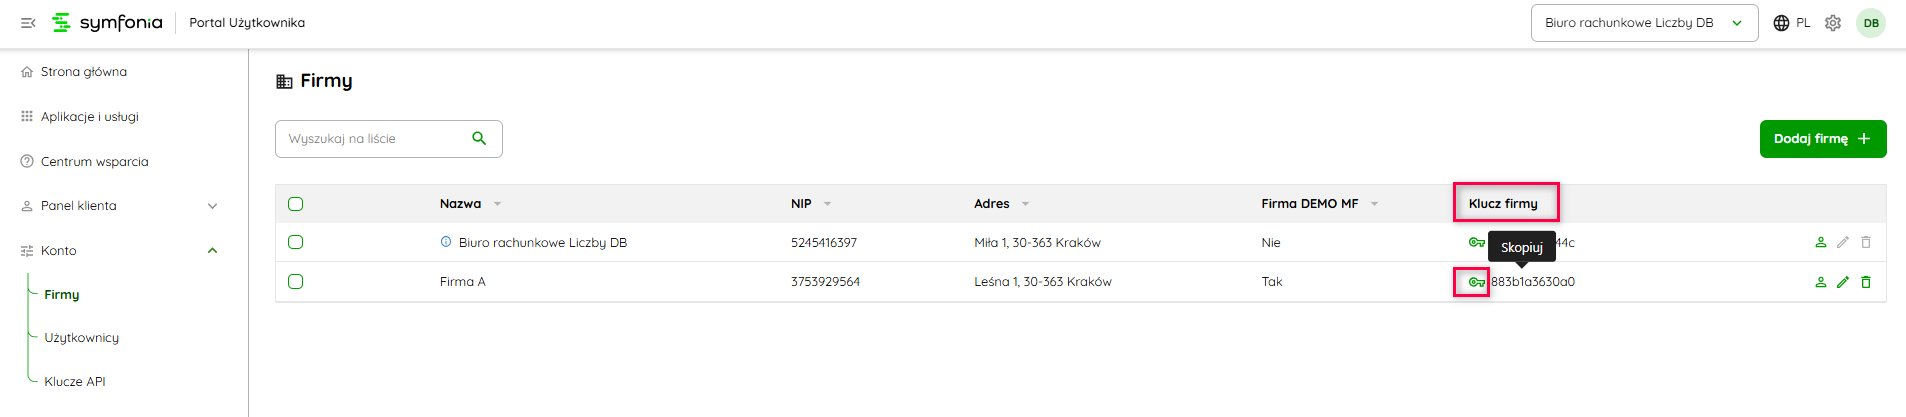Click key icon in Biuro rachunkowe row
The image size is (1906, 417).
click(1476, 242)
